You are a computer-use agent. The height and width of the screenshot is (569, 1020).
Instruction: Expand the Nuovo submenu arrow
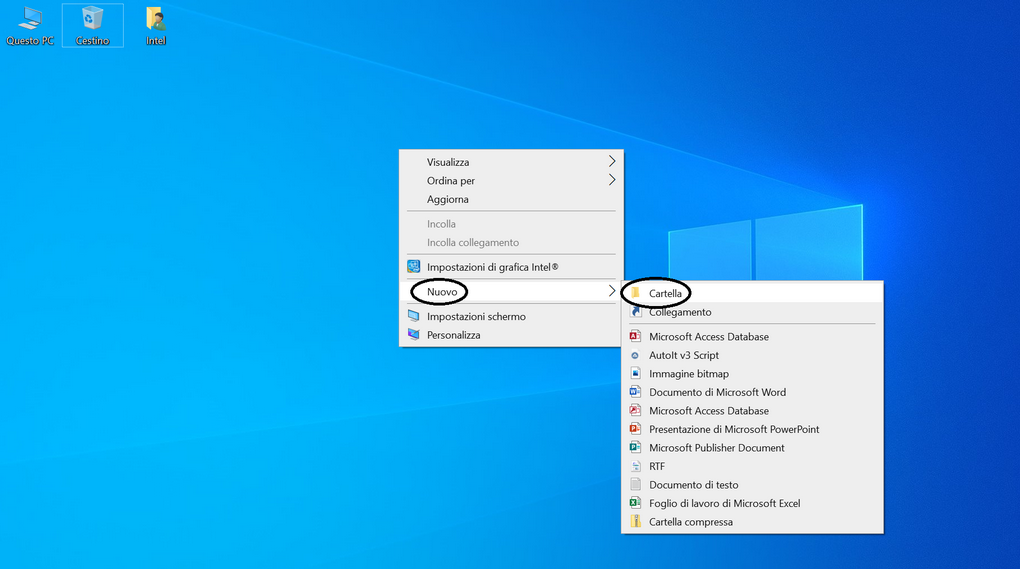click(x=611, y=291)
